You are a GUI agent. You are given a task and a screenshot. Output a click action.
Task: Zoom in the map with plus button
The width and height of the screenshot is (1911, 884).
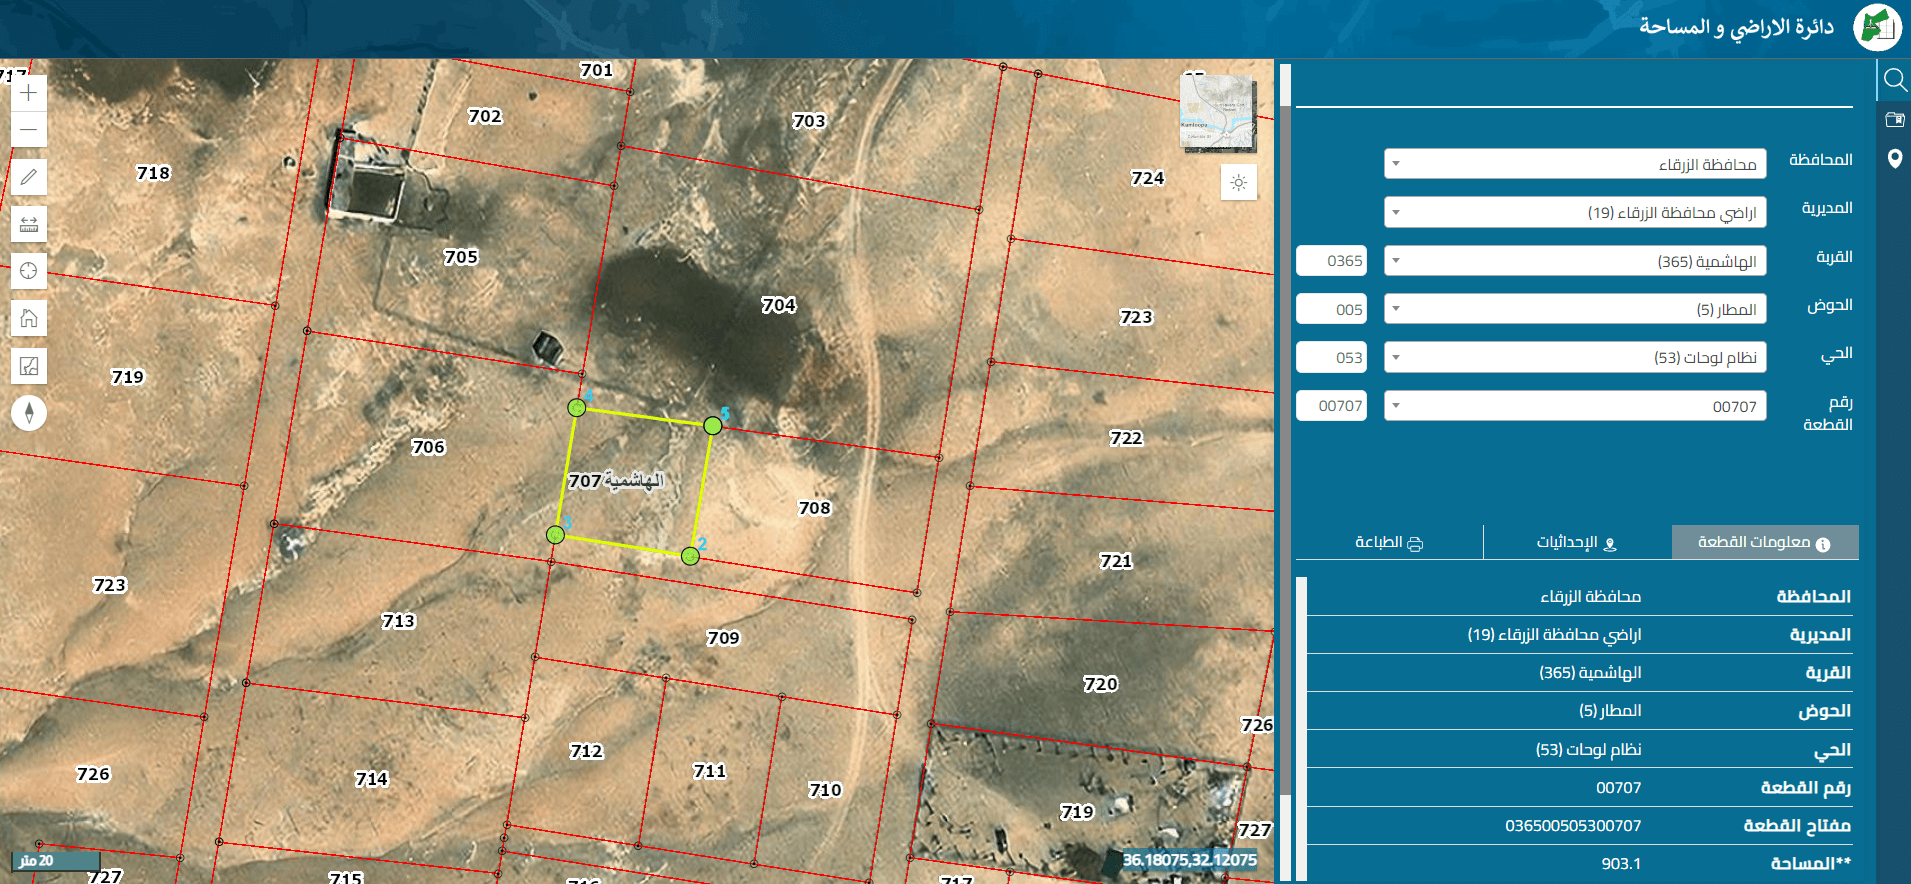pos(29,93)
